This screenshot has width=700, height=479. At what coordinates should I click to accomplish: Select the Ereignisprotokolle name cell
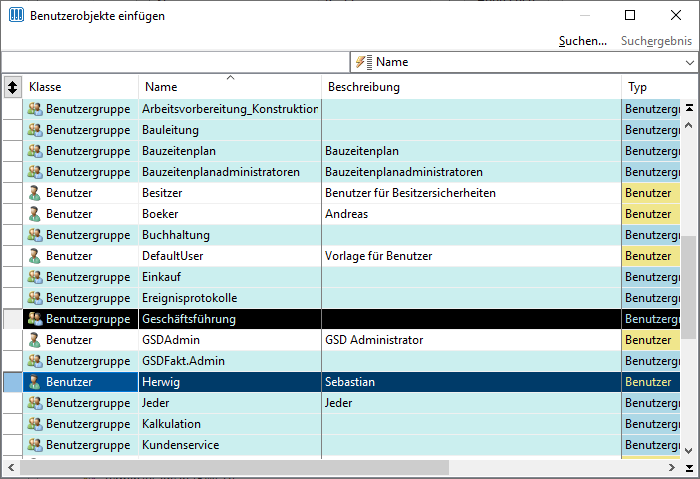tap(230, 298)
